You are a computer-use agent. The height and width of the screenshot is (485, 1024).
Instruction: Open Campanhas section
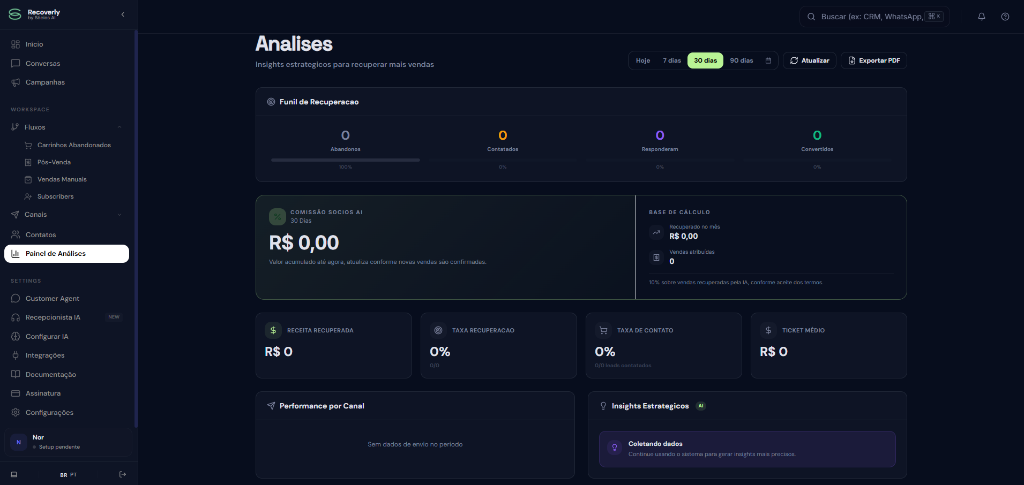coord(67,82)
